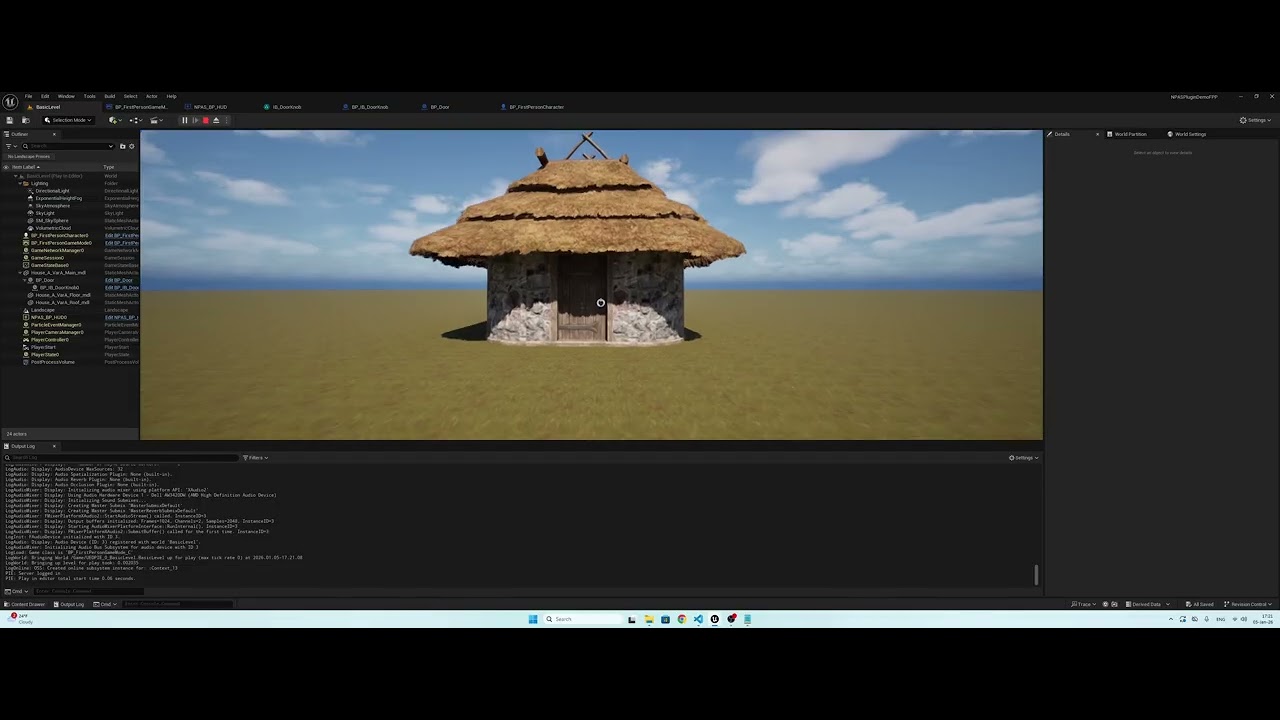Open the Outliner filter options icon
This screenshot has width=1280, height=720.
(10, 146)
